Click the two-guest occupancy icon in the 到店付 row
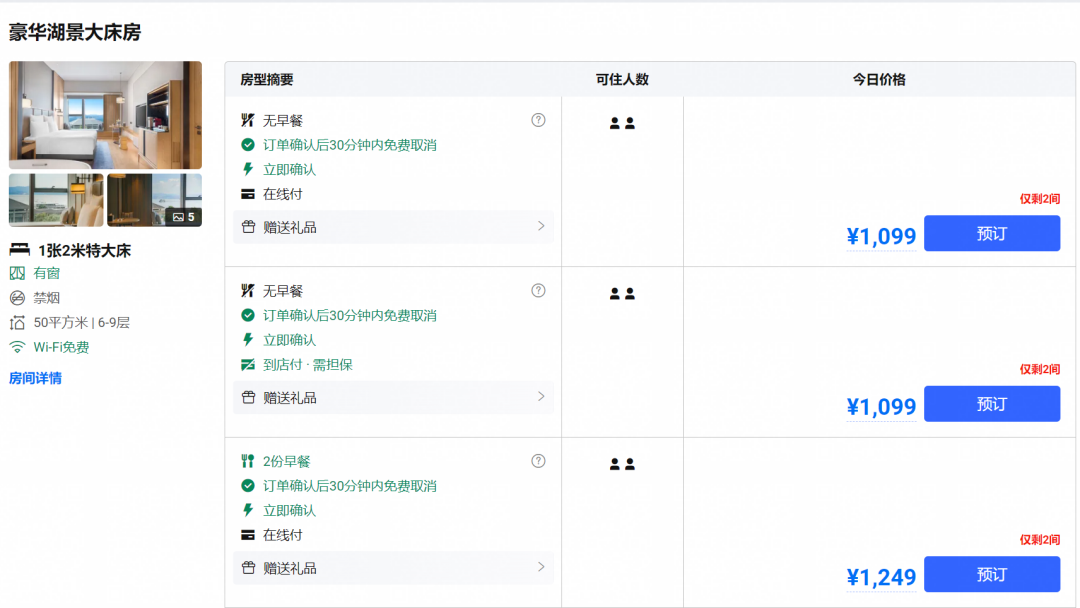Screen dimensions: 1080x608 [622, 294]
